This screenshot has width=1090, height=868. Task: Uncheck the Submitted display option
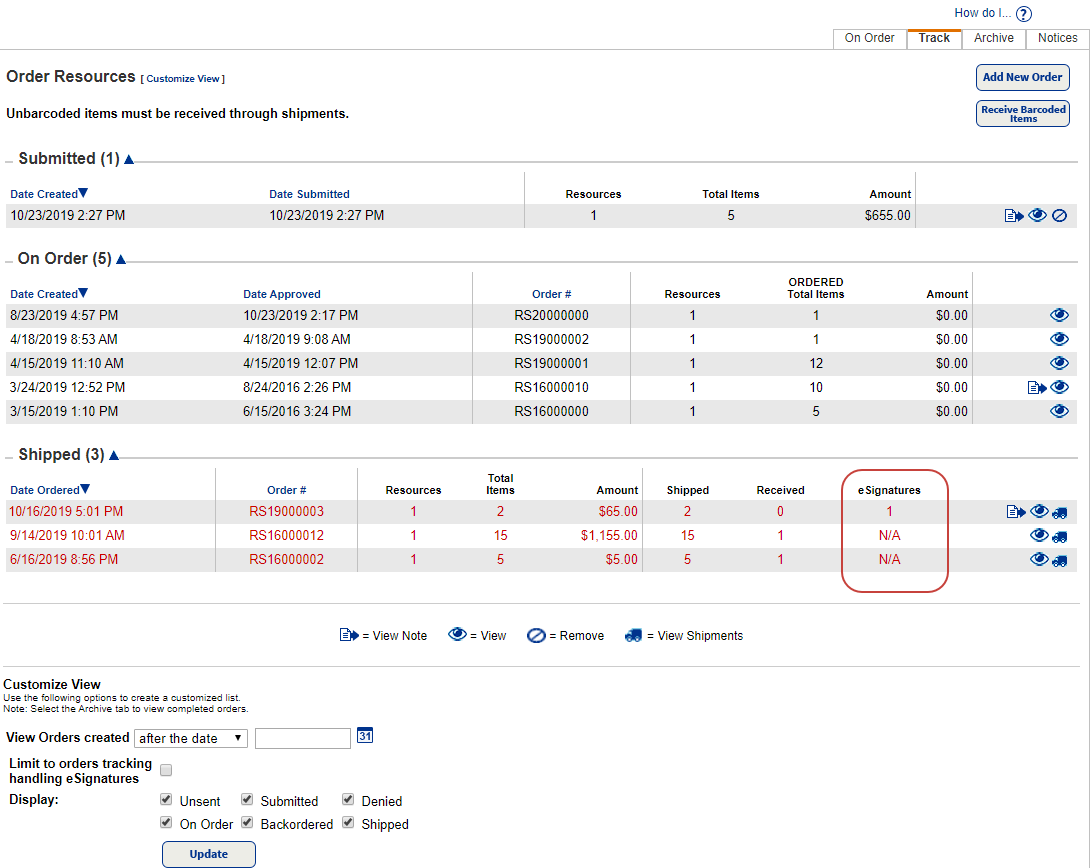(247, 800)
